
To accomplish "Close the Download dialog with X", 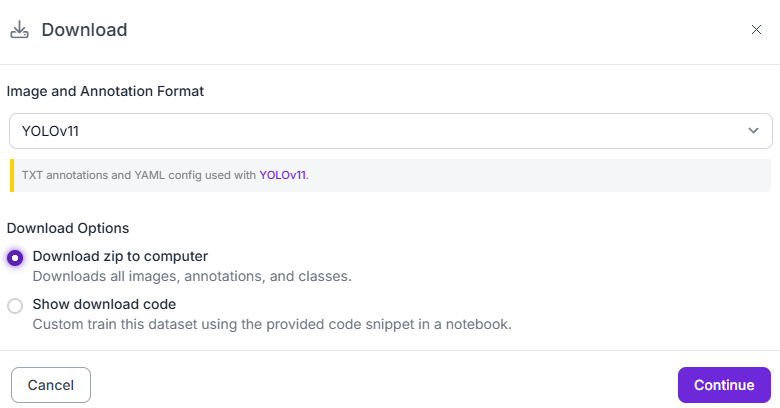I will (x=756, y=30).
